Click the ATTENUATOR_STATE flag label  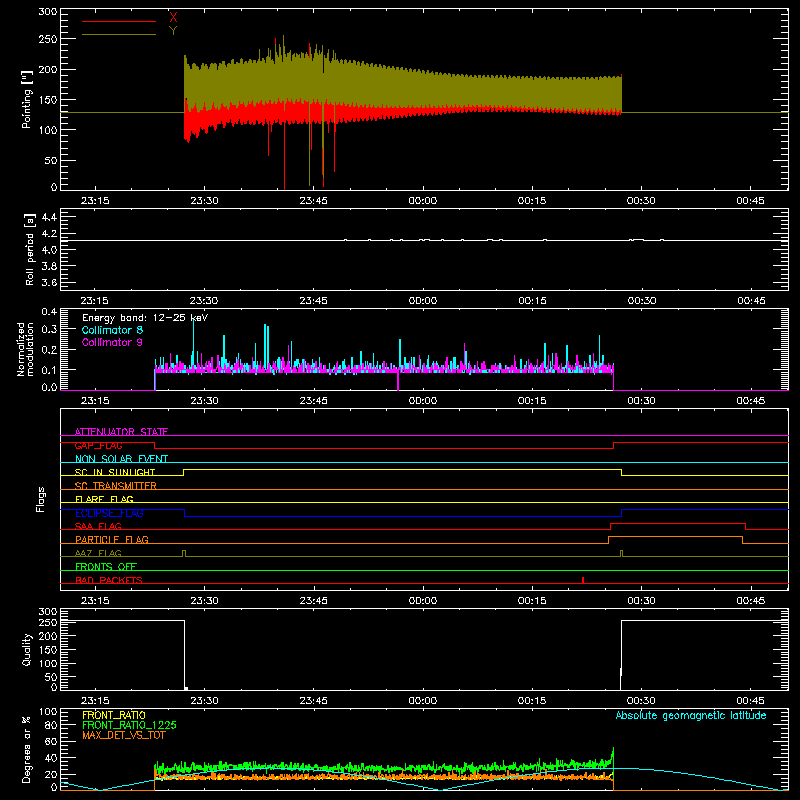121,432
